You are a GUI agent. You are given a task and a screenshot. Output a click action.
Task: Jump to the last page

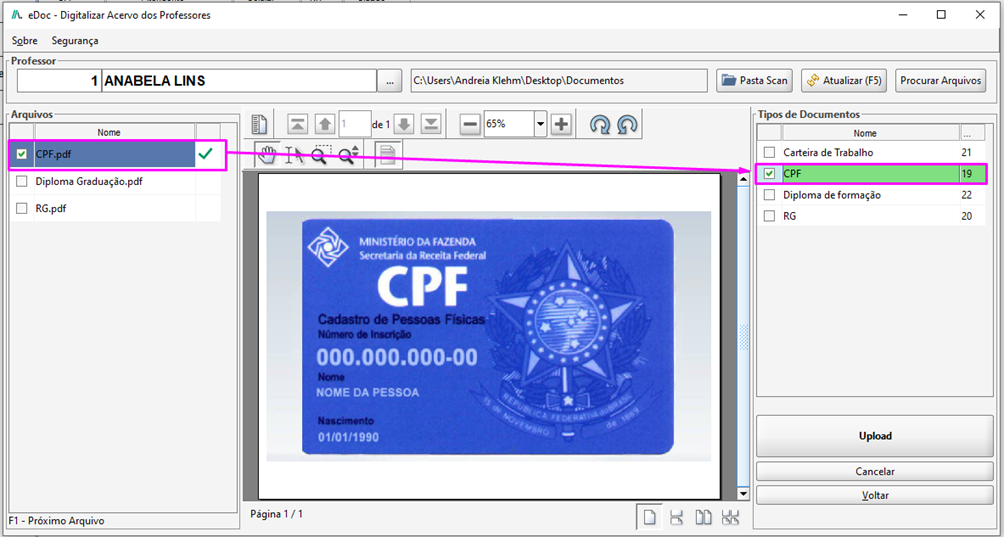pos(432,124)
